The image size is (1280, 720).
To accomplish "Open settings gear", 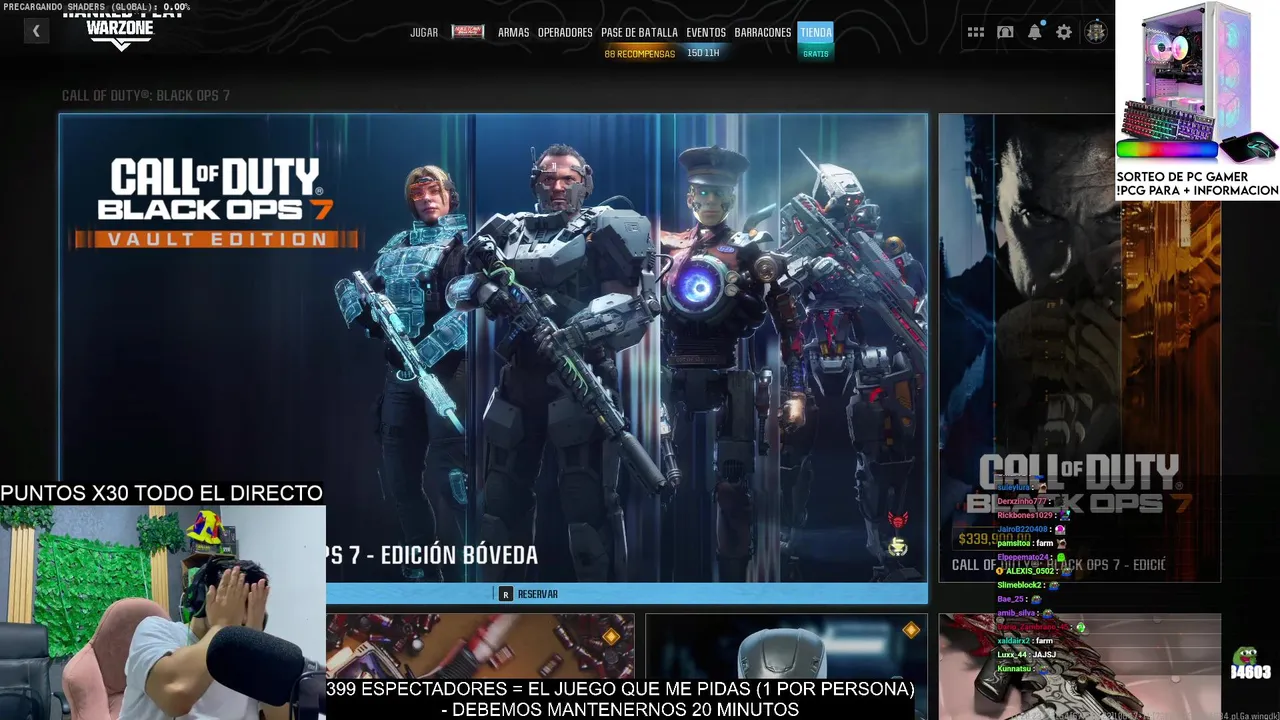I will point(1064,32).
